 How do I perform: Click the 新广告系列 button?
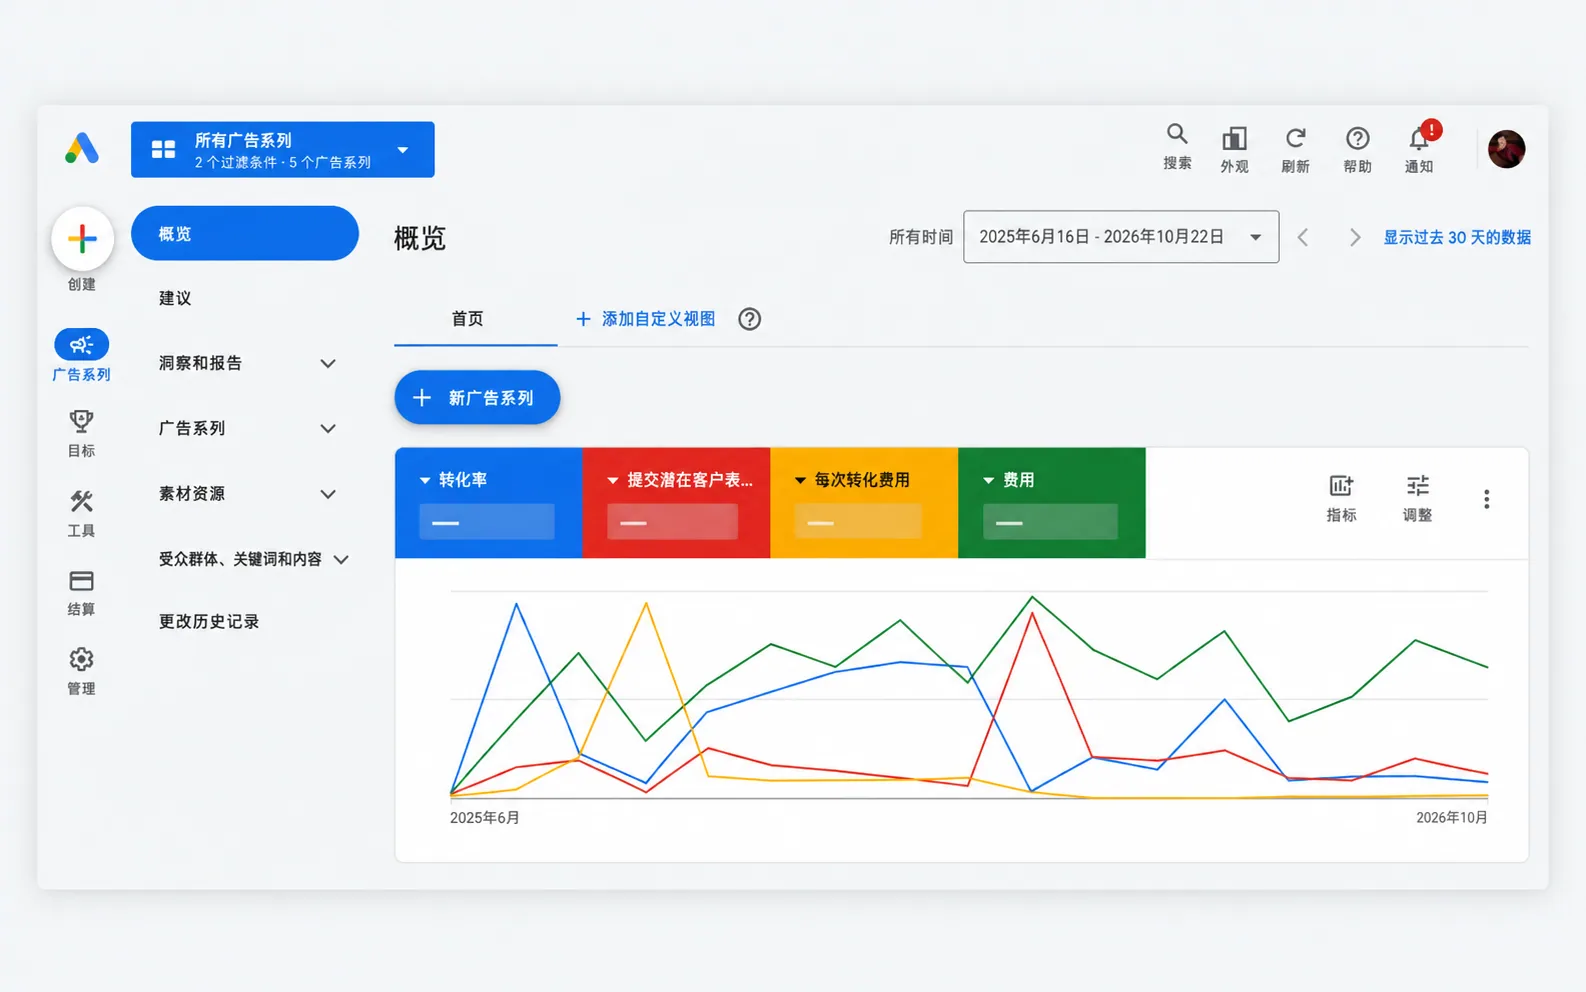click(x=477, y=398)
